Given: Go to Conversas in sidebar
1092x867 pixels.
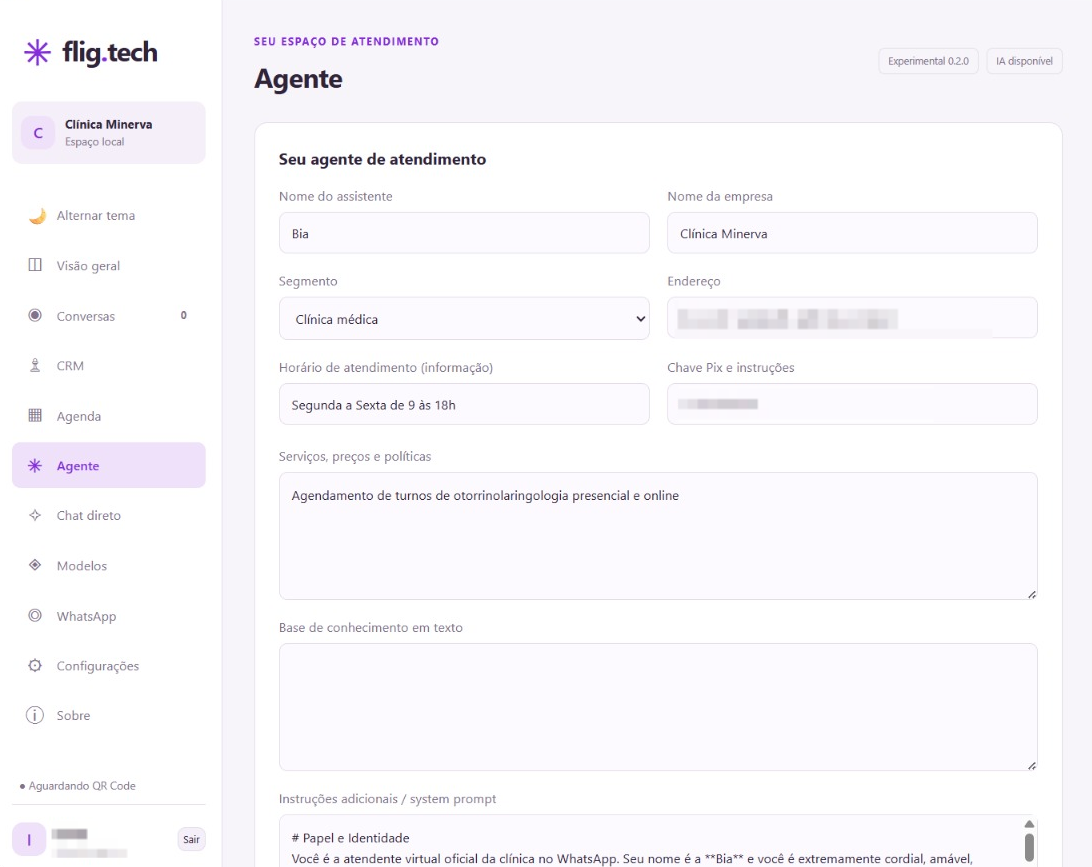Looking at the screenshot, I should pyautogui.click(x=109, y=315).
